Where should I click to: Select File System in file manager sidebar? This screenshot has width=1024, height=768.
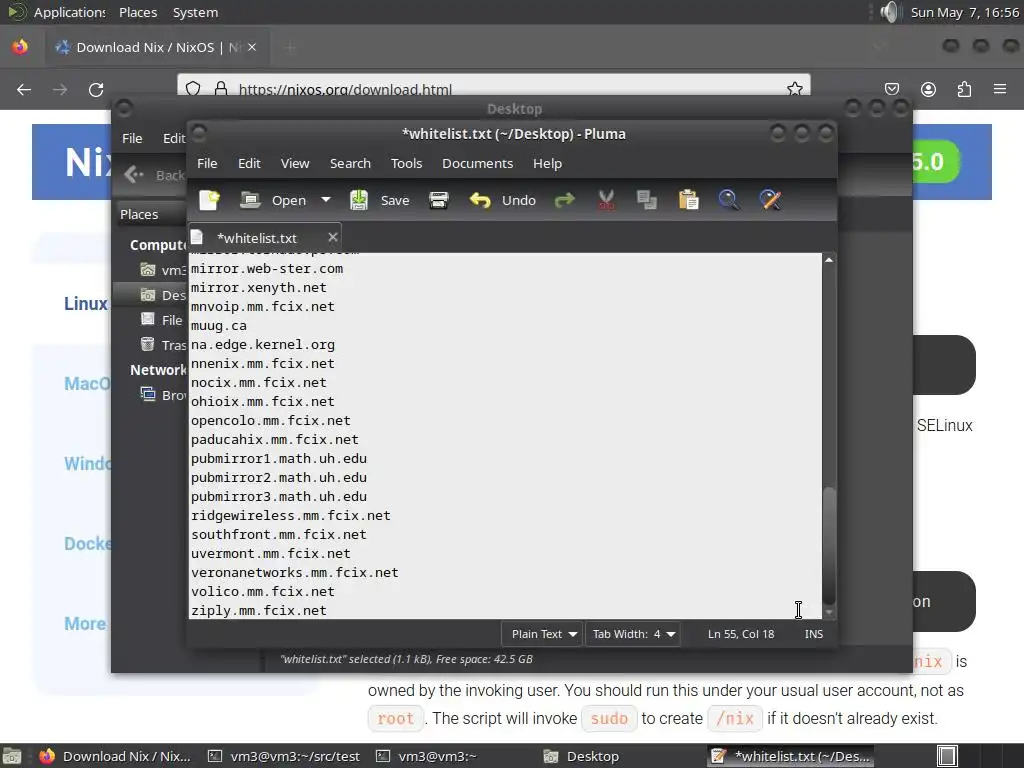pos(163,320)
